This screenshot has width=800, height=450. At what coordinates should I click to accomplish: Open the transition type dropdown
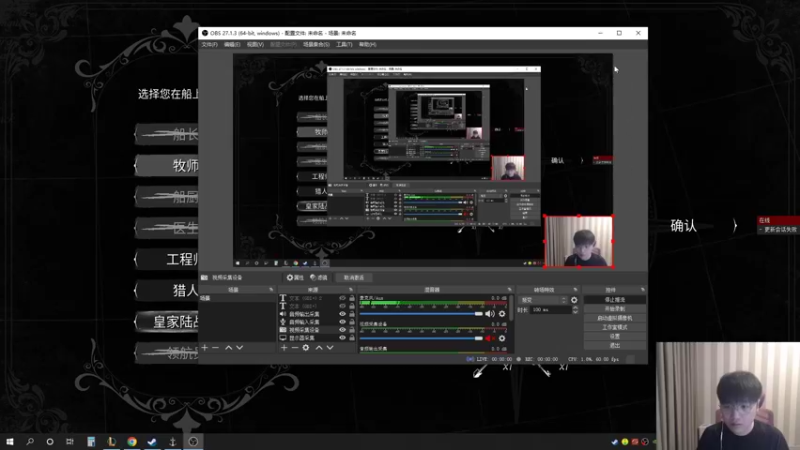point(543,300)
